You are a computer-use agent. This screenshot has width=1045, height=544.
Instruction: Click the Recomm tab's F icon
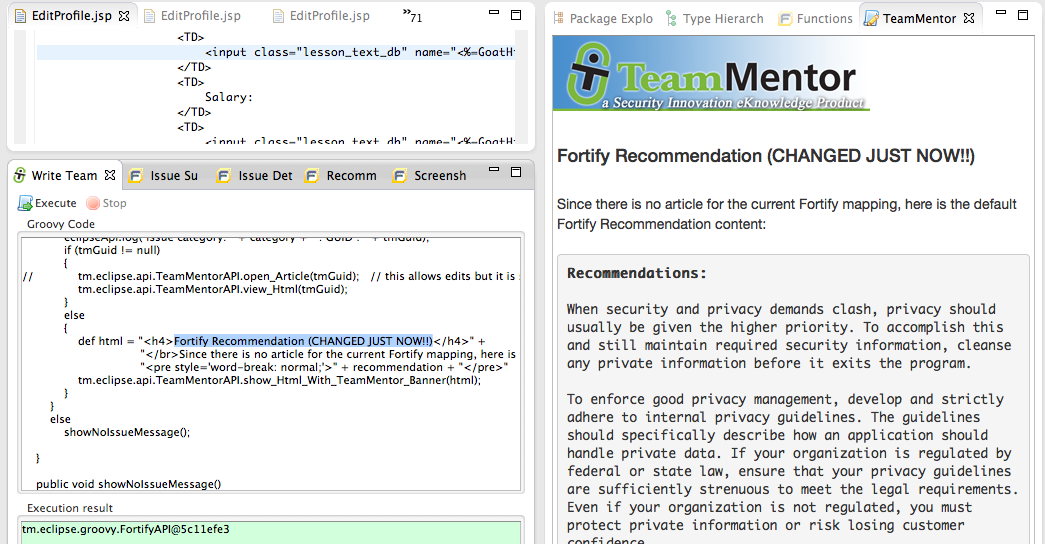click(x=312, y=176)
